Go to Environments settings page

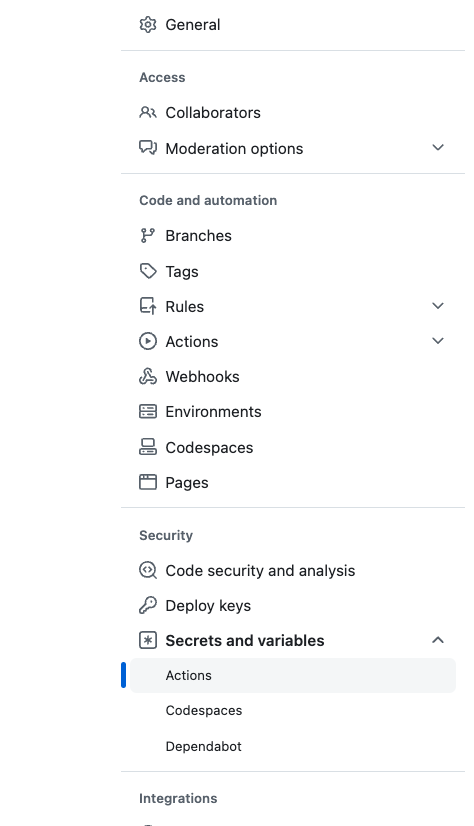tap(213, 411)
